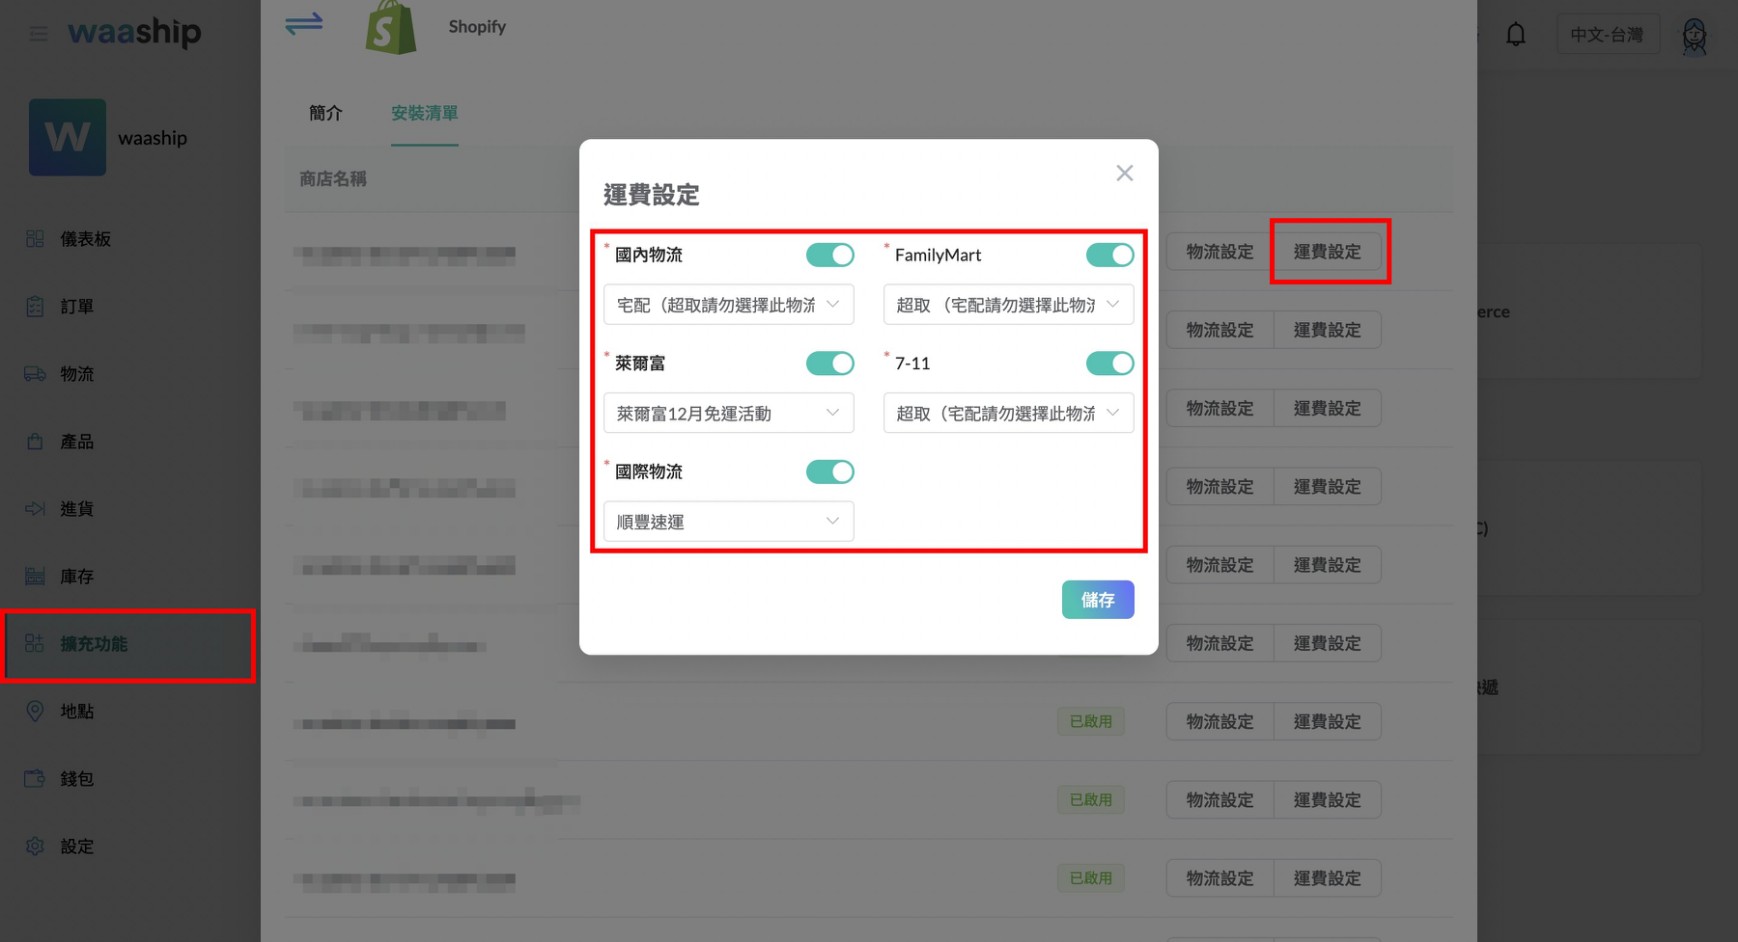Click the 儲存 save button

[x=1097, y=600]
